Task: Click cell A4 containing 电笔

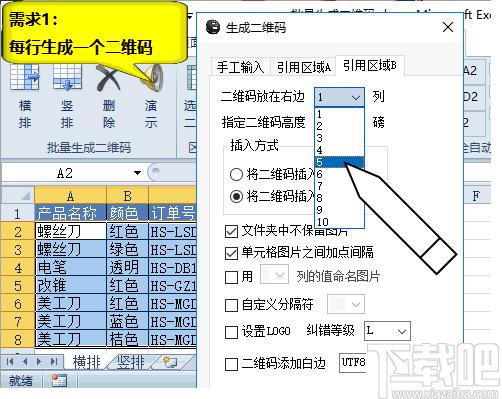Action: [70, 267]
